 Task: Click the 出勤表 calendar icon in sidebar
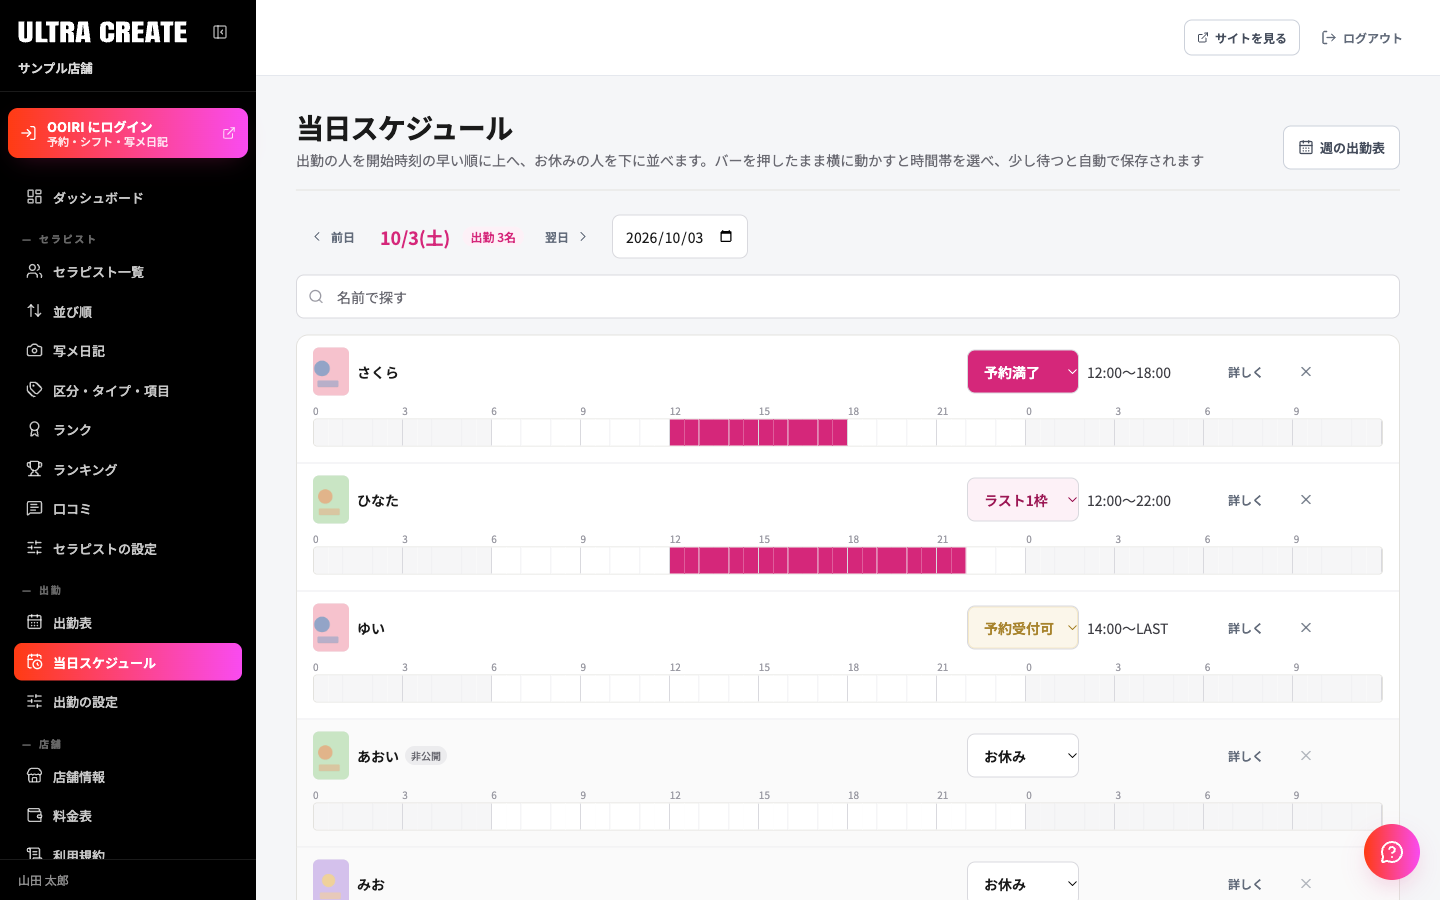(34, 622)
